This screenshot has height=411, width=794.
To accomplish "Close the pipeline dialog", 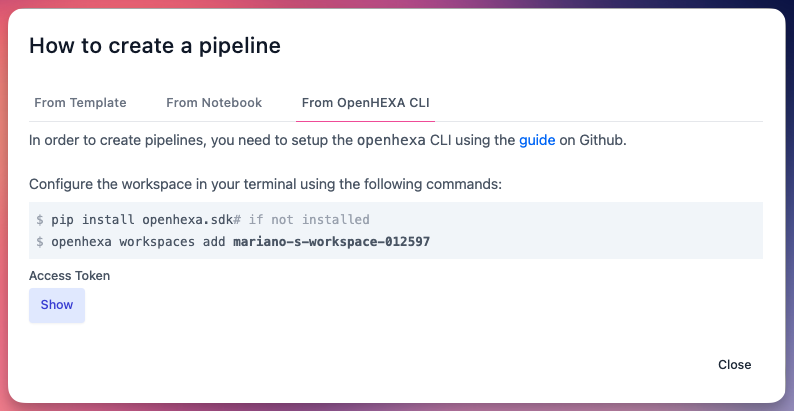I will (734, 364).
